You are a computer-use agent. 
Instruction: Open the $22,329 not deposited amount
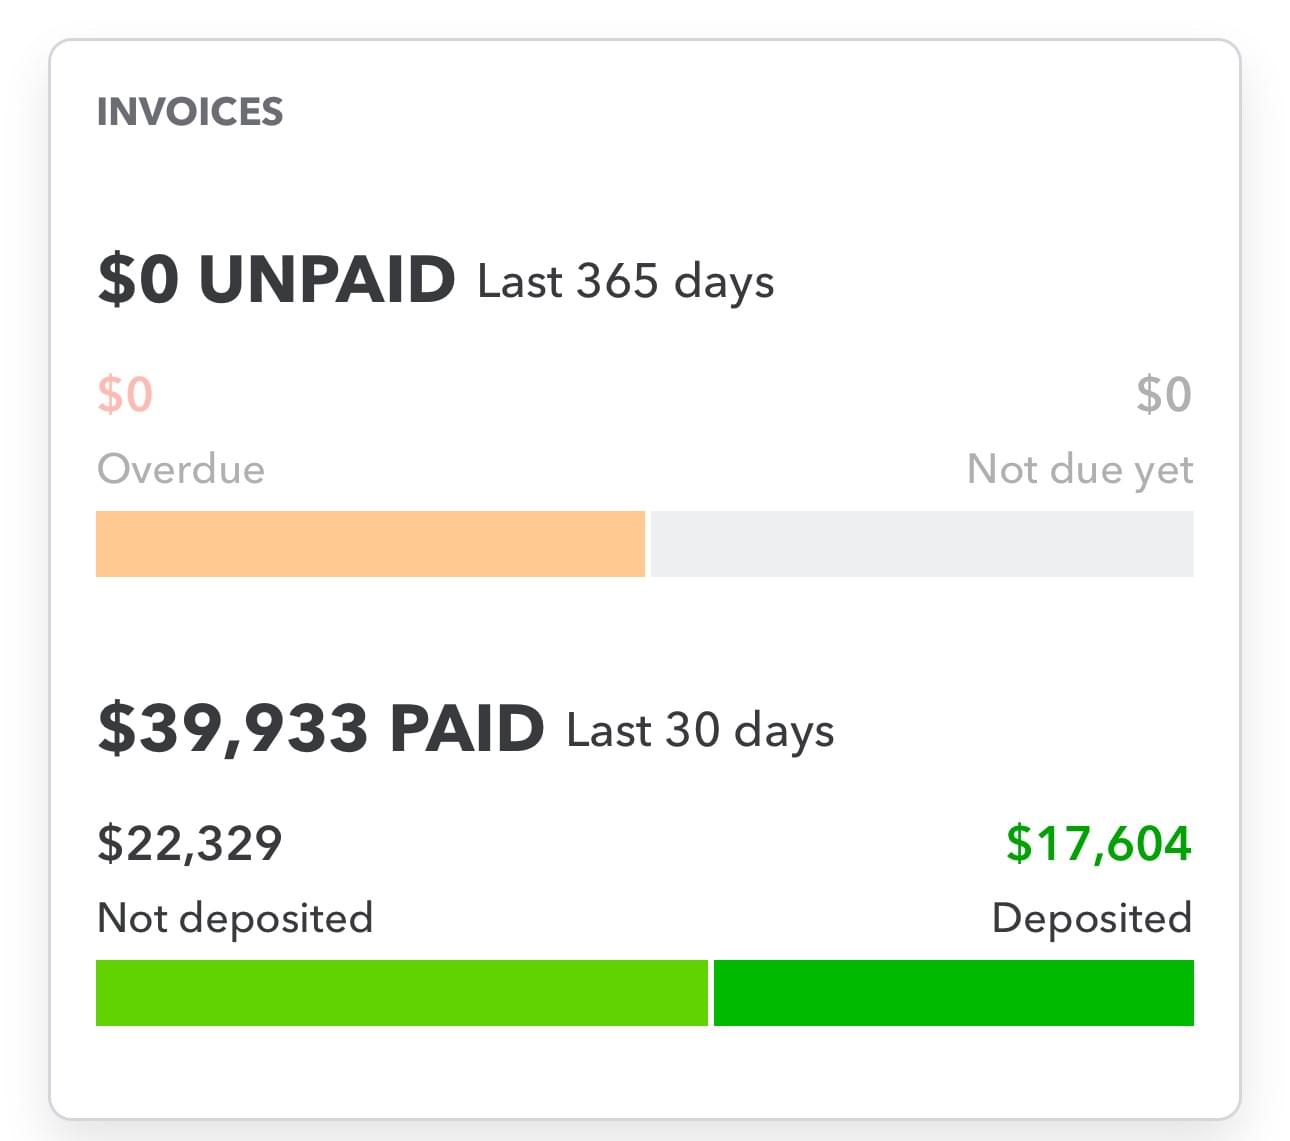pyautogui.click(x=190, y=843)
